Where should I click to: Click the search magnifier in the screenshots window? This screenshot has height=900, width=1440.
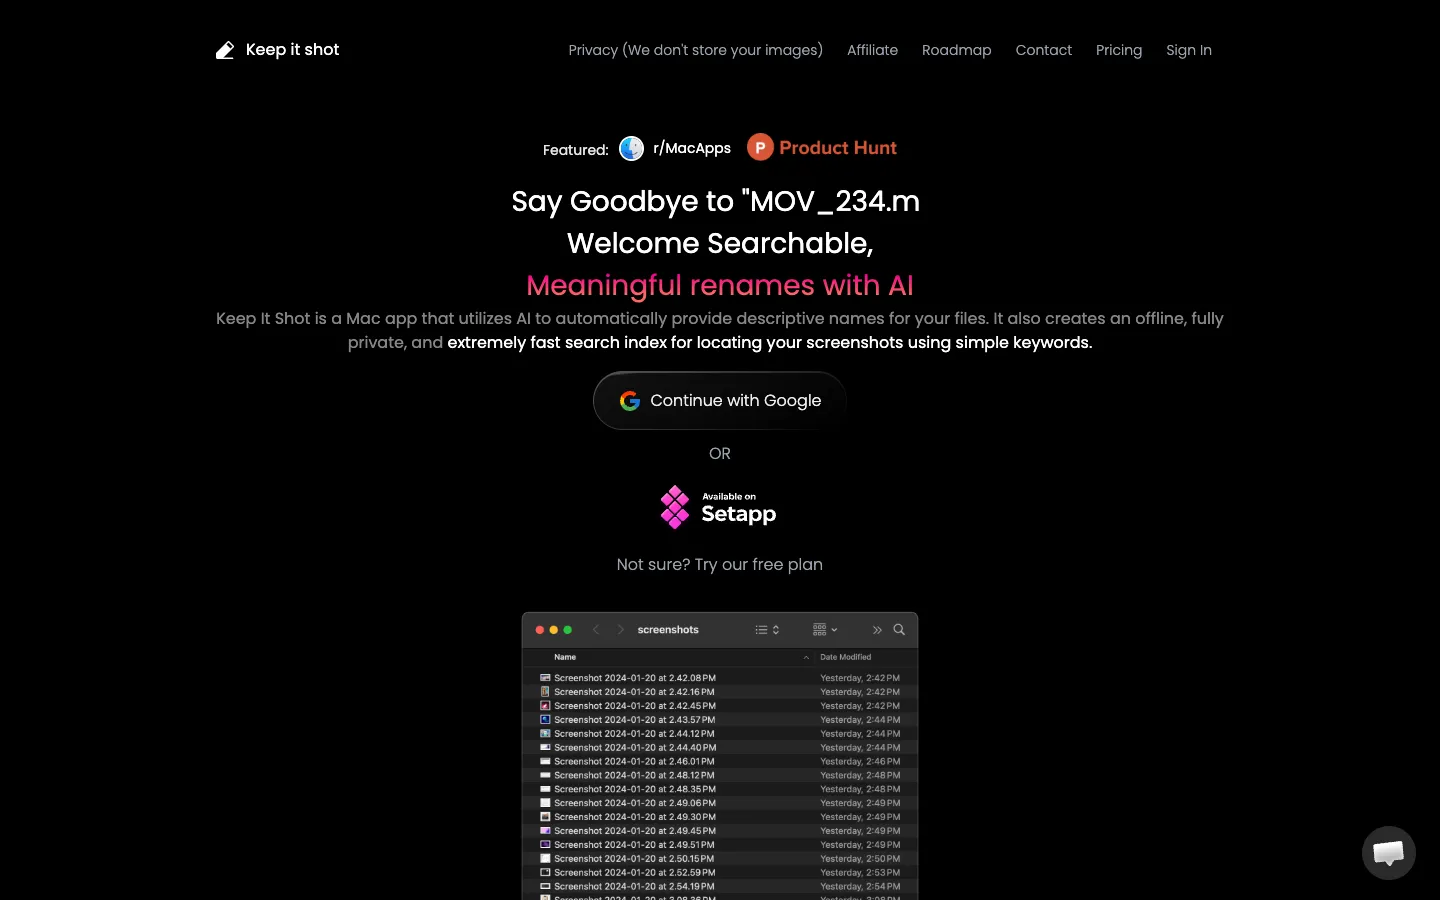click(899, 630)
